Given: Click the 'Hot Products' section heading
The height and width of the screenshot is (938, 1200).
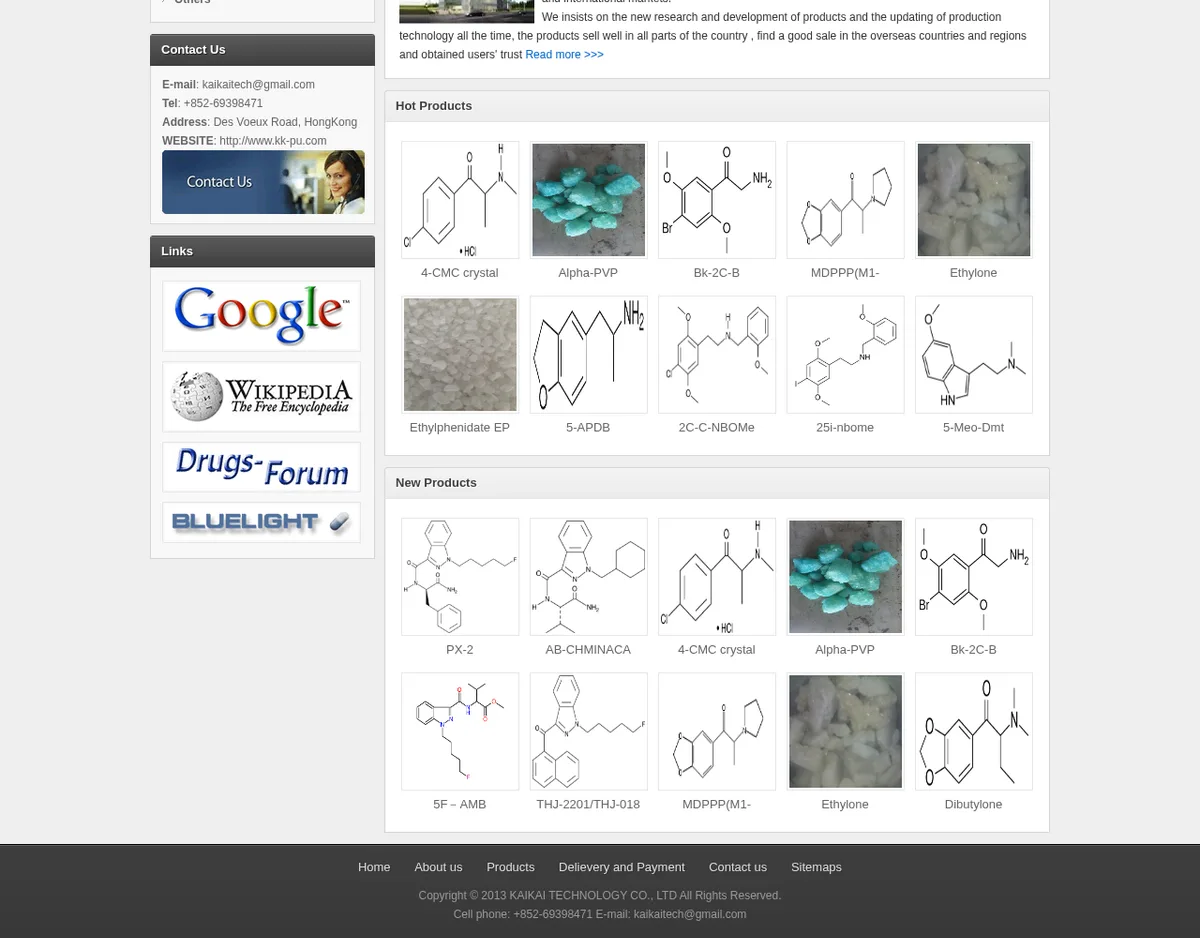Looking at the screenshot, I should click(434, 106).
